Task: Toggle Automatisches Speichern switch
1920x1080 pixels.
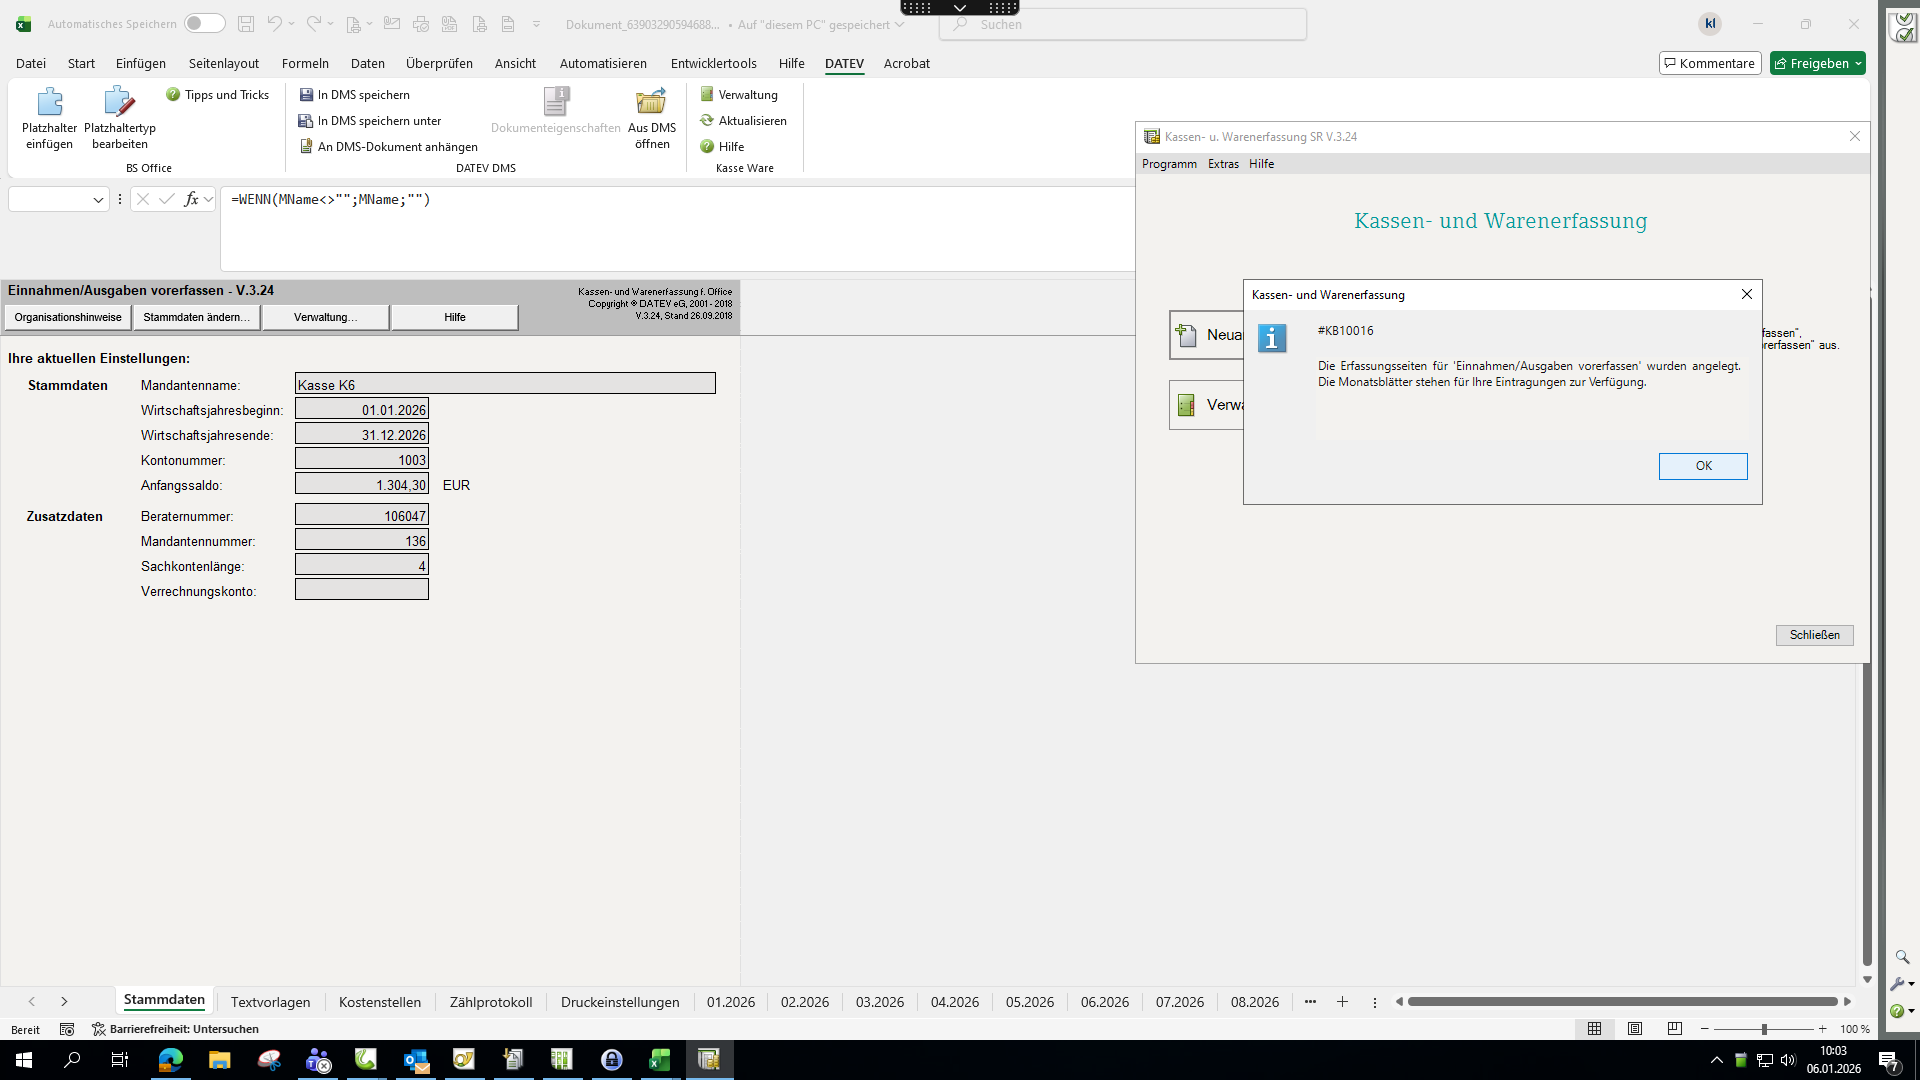Action: pos(204,24)
